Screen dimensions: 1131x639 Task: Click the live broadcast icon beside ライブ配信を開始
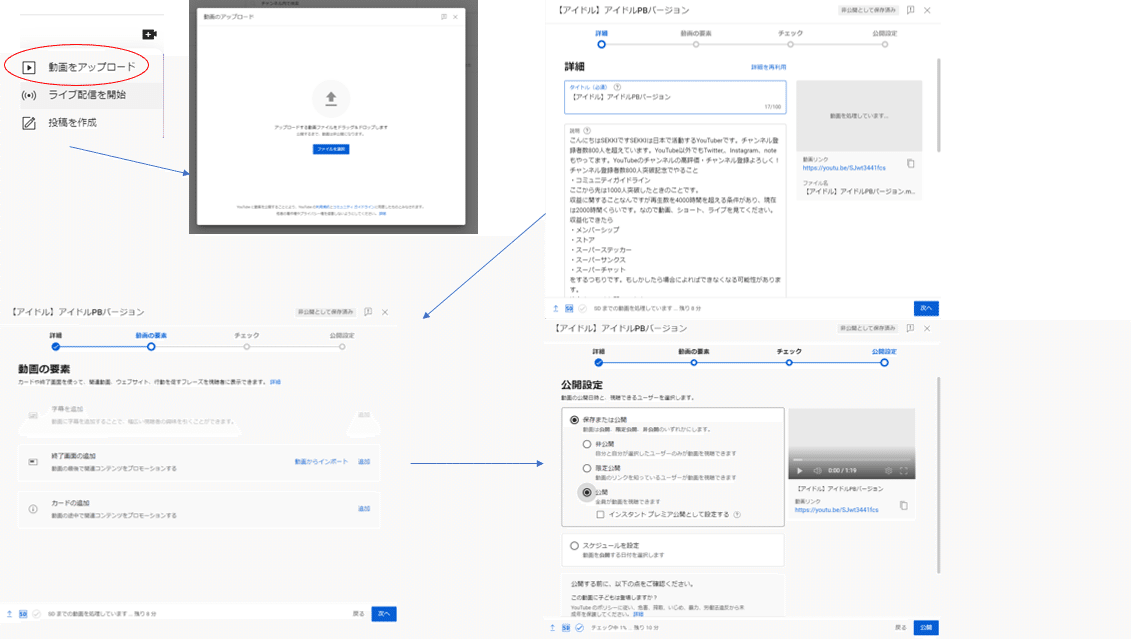[x=29, y=95]
